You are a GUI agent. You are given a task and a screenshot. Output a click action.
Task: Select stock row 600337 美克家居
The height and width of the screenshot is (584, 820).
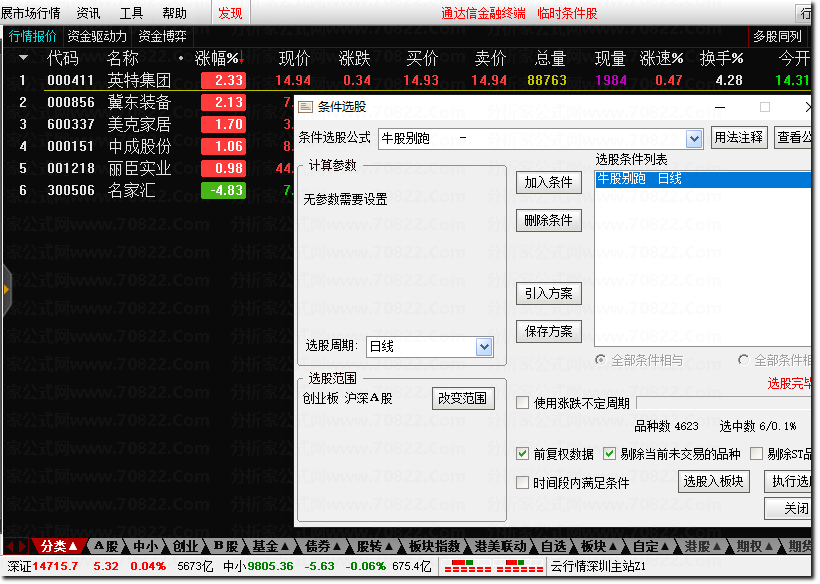click(149, 124)
